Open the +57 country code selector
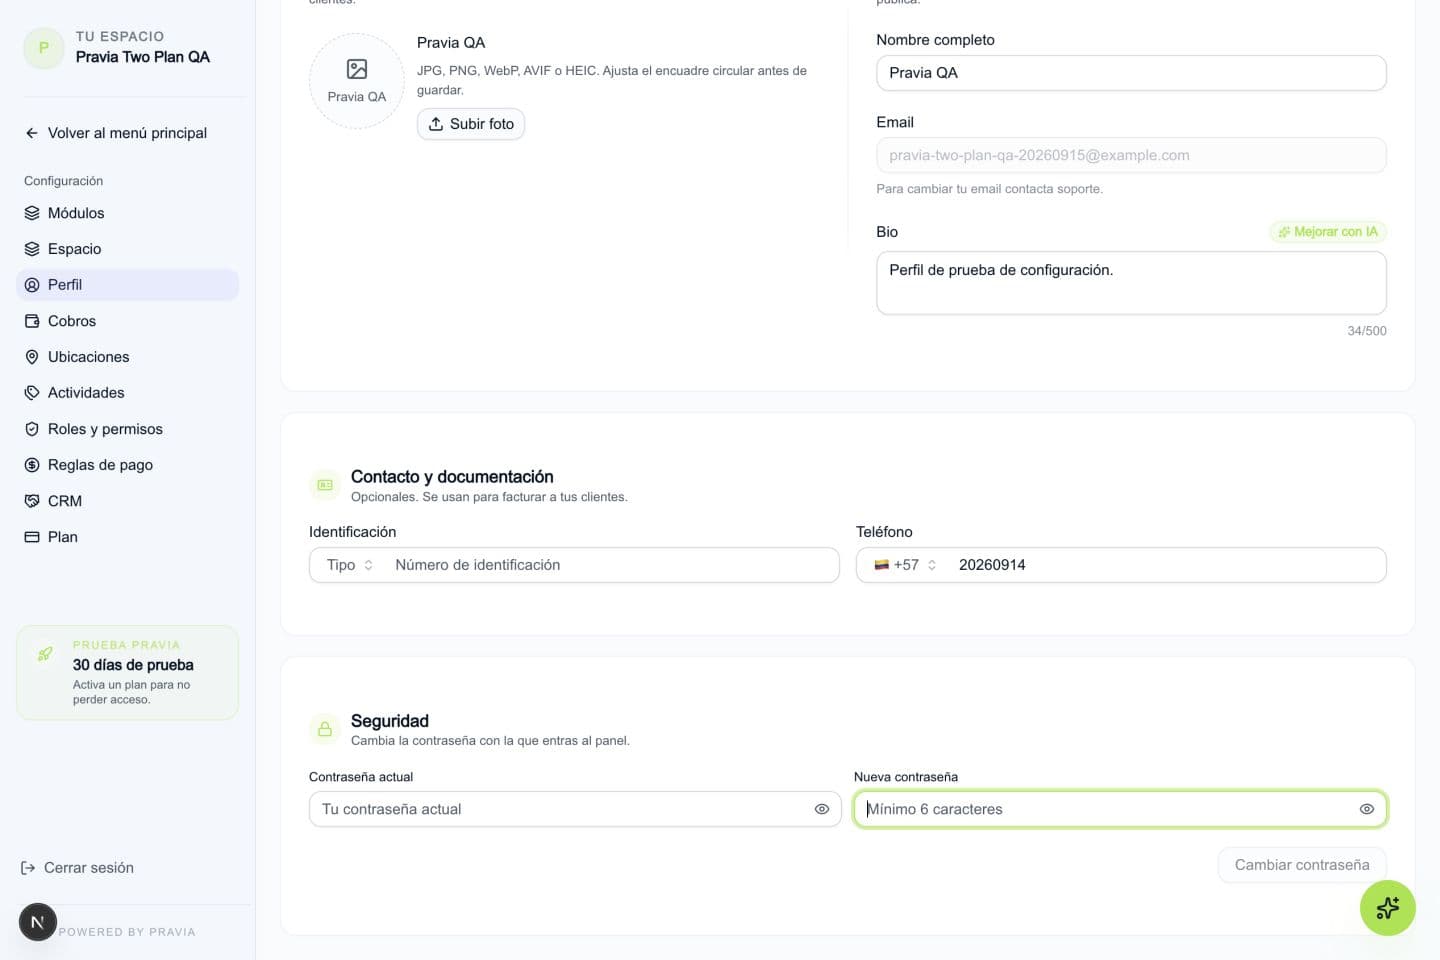This screenshot has width=1440, height=960. (x=906, y=565)
